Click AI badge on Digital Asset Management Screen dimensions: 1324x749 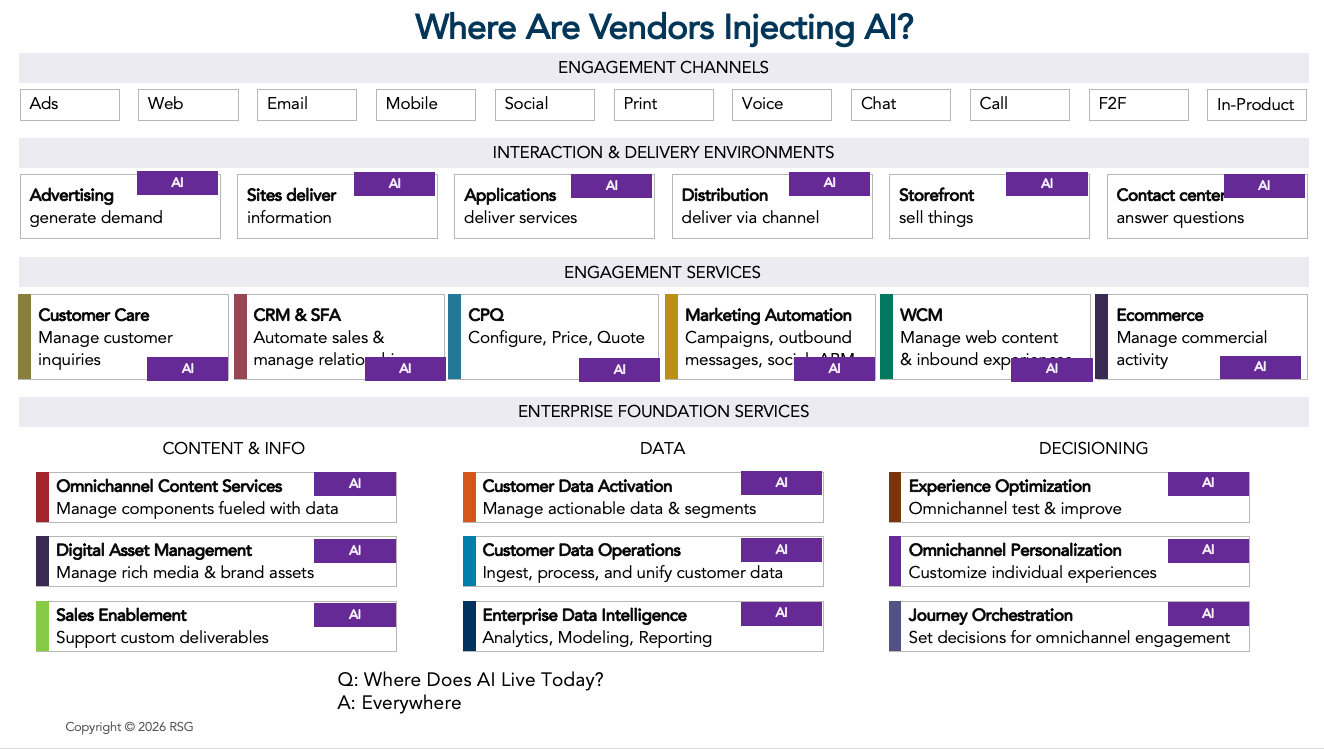355,550
